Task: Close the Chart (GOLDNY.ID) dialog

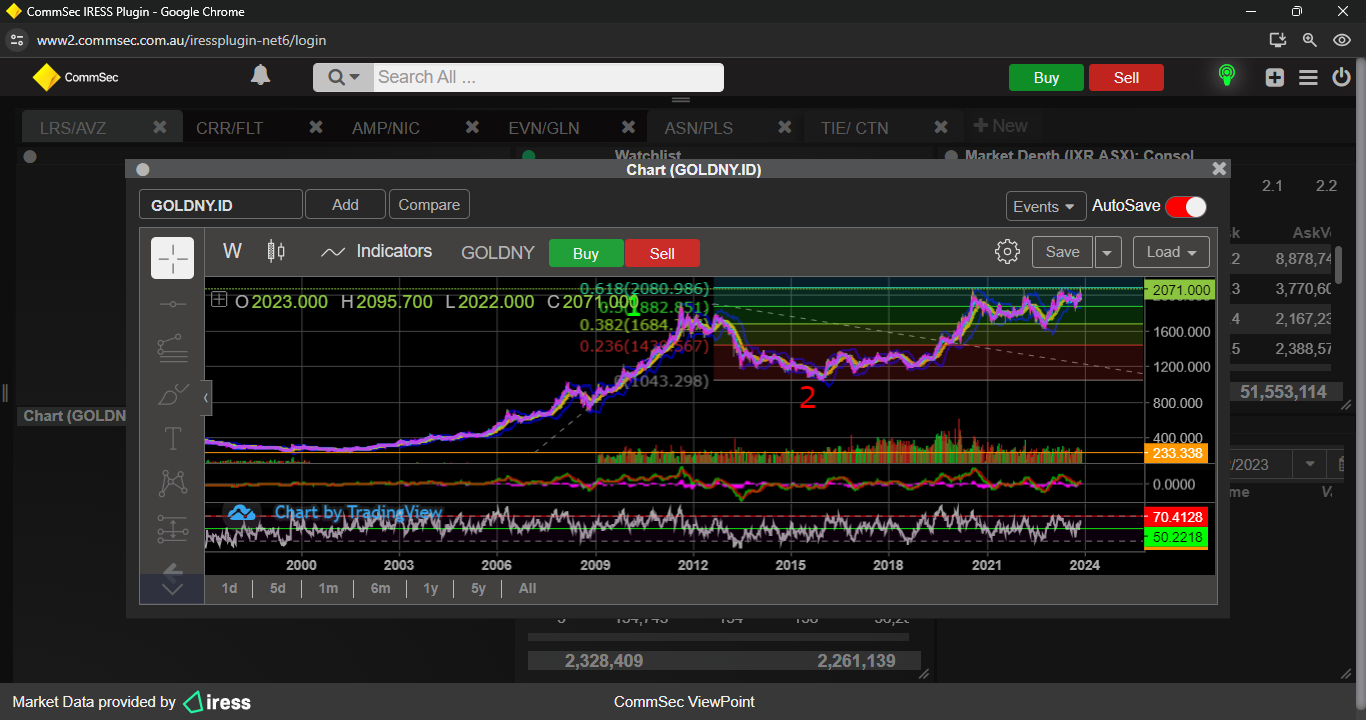Action: click(1218, 170)
